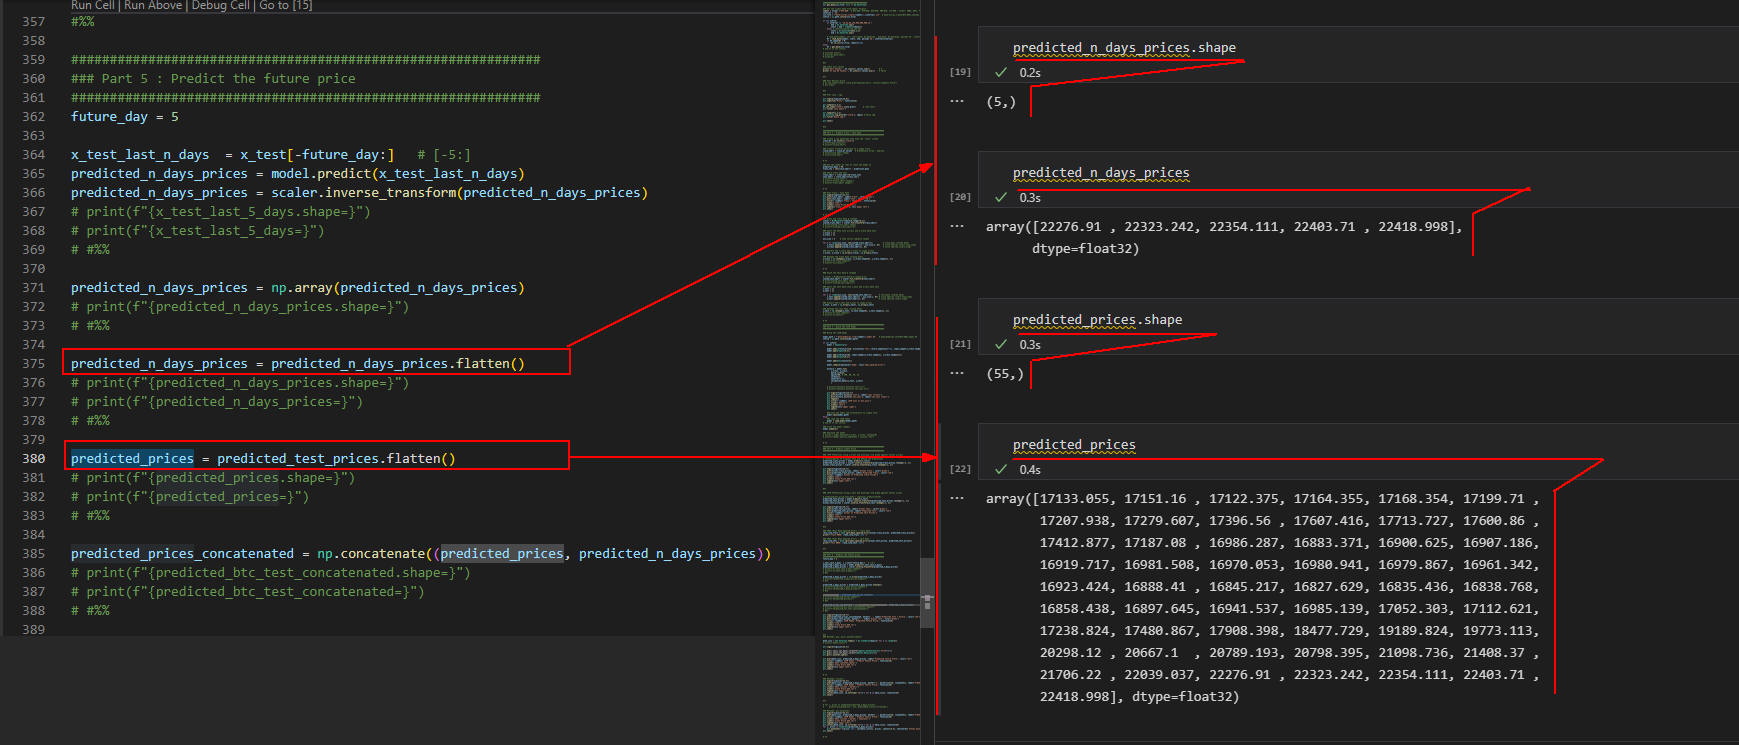Click success checkmark in cell [21]
Image resolution: width=1739 pixels, height=745 pixels.
pos(1001,344)
